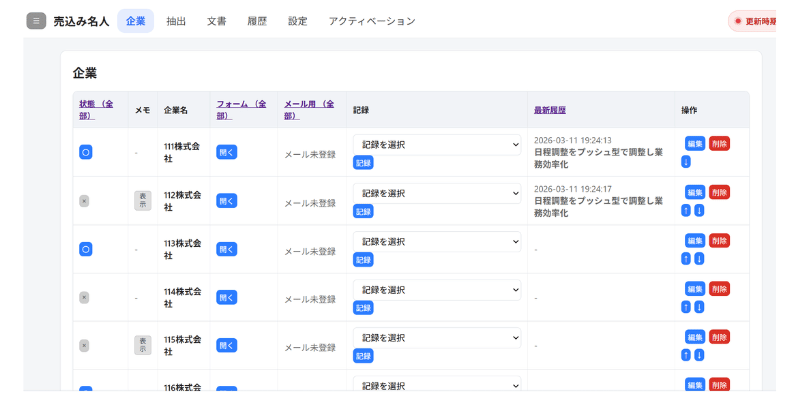Open 記録を選択 dropdown in 113株式会社 row
800x400 pixels.
[437, 242]
